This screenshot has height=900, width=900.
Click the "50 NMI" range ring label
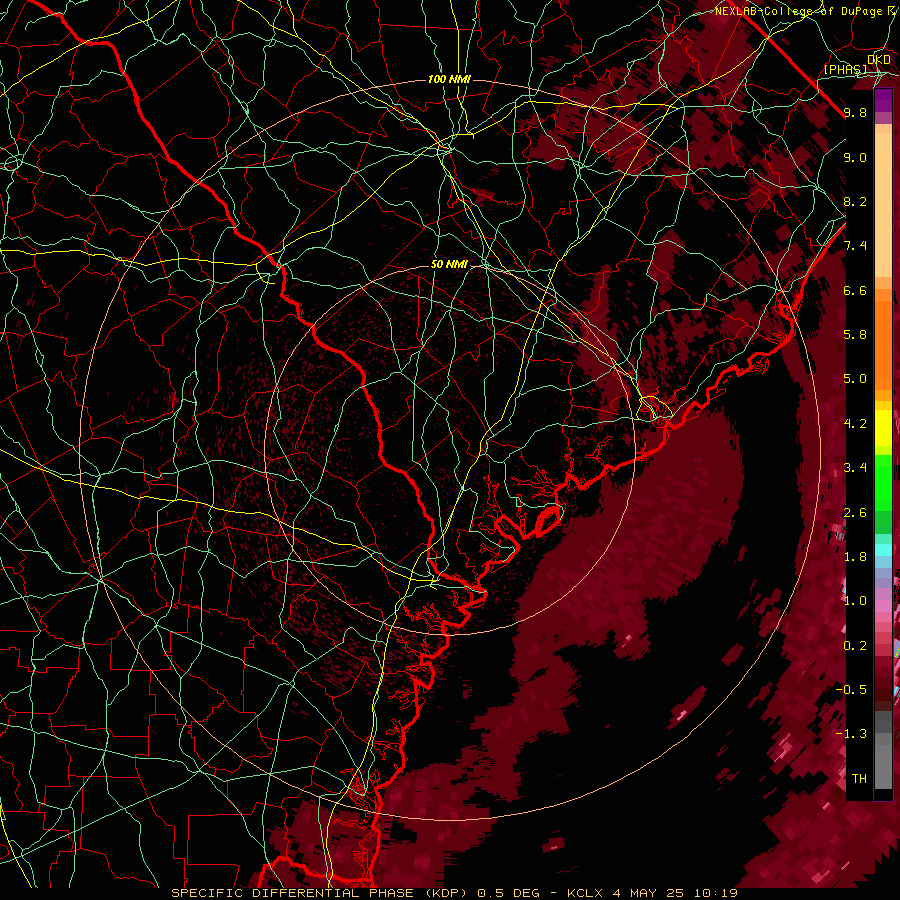pyautogui.click(x=449, y=264)
